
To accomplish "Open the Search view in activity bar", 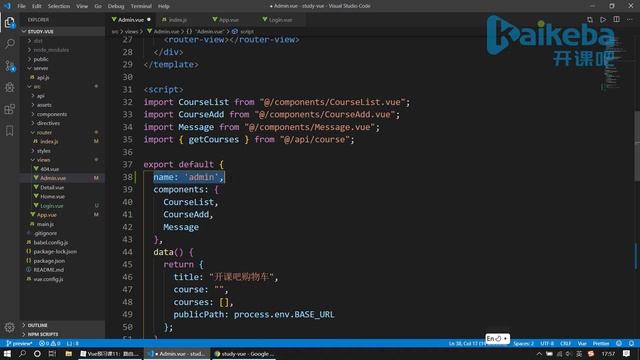I will [x=9, y=44].
